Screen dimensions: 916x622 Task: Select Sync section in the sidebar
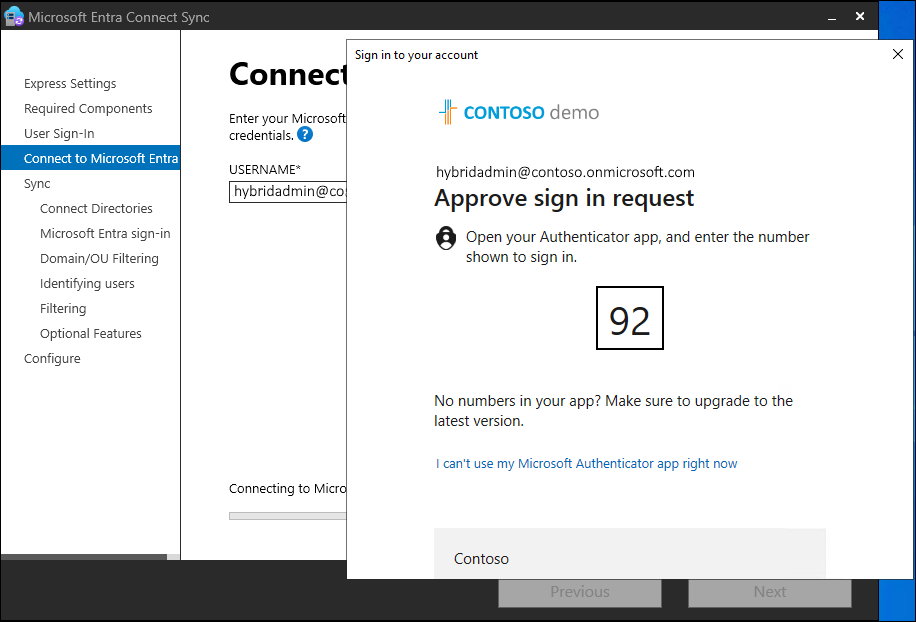point(37,183)
